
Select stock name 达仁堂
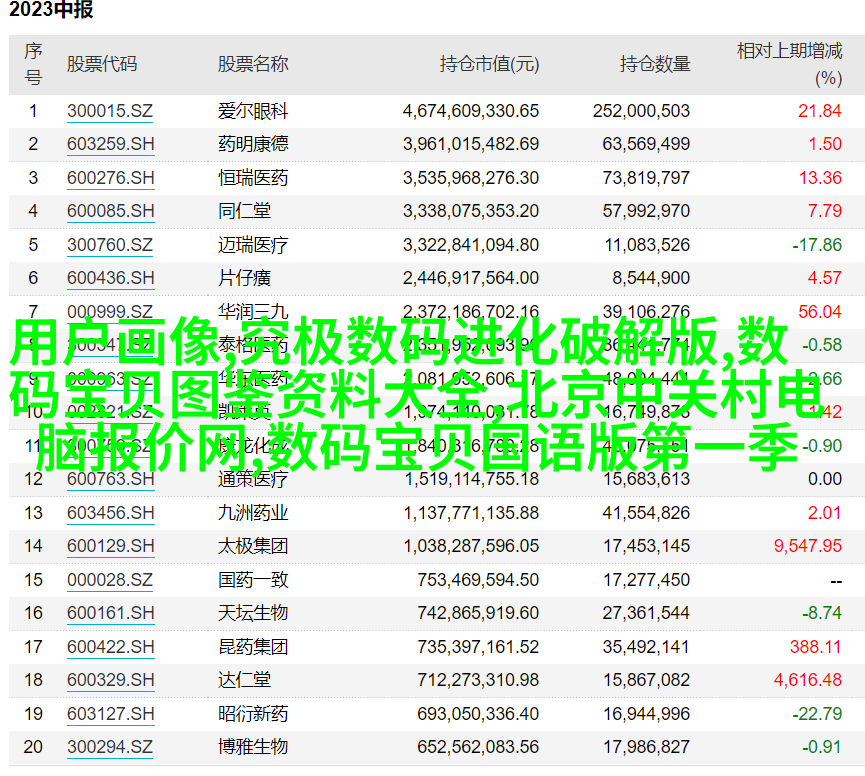click(244, 679)
